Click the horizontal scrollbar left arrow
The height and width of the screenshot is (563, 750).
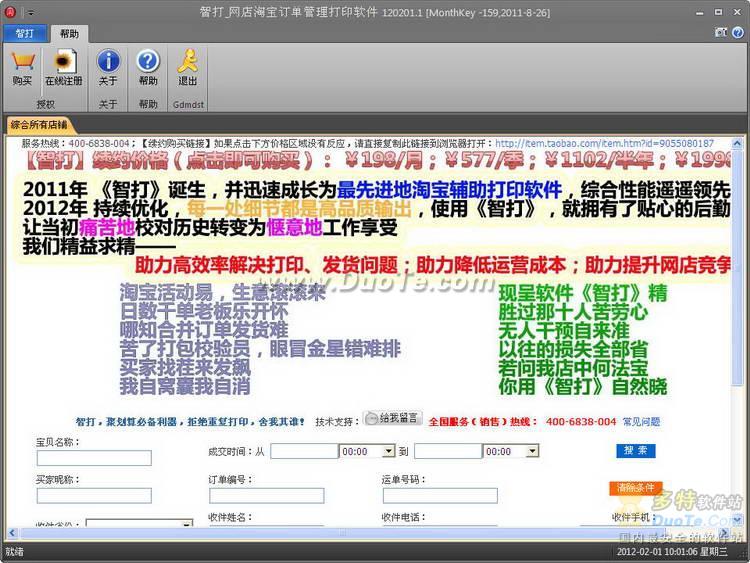[12, 532]
